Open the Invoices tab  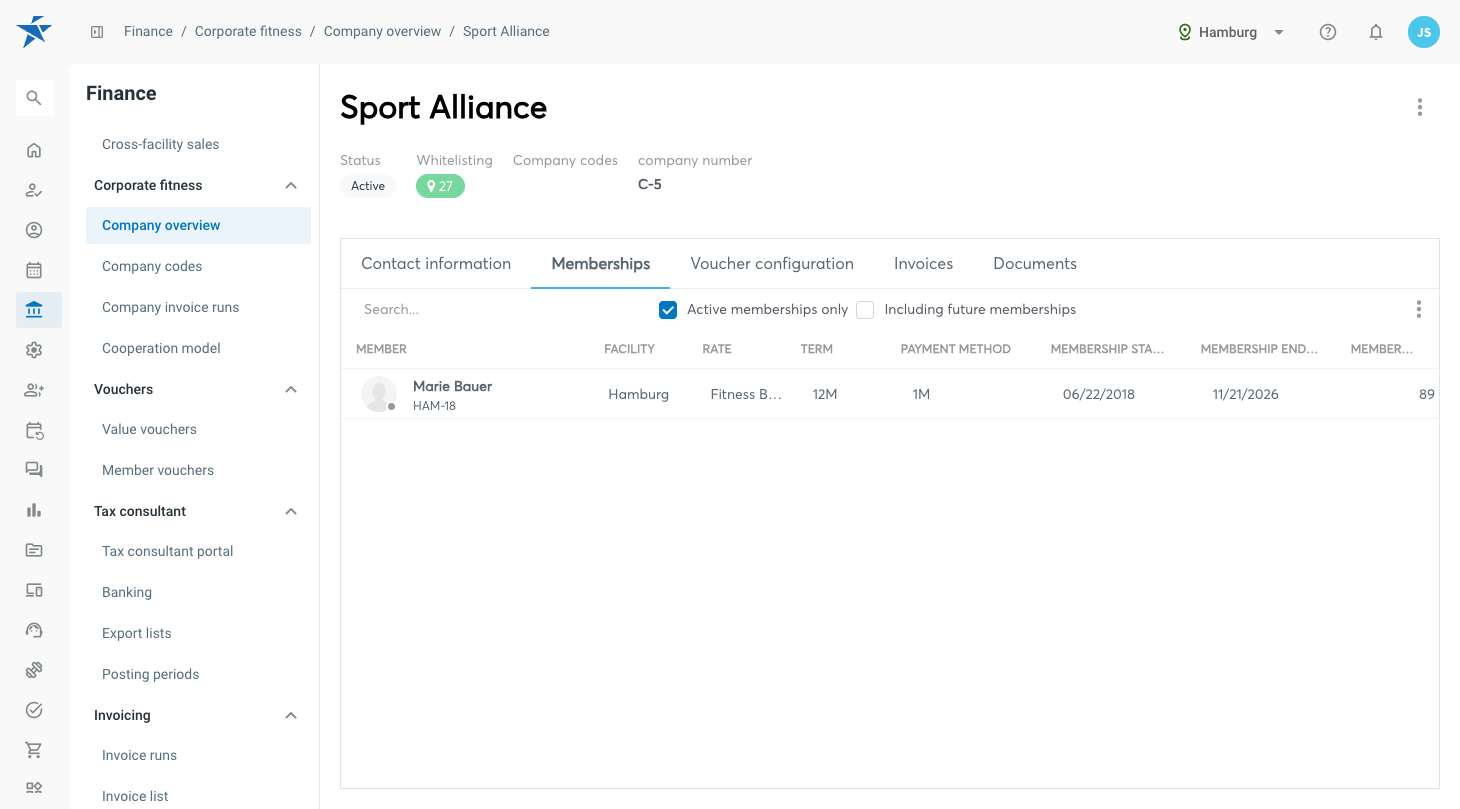pos(923,264)
